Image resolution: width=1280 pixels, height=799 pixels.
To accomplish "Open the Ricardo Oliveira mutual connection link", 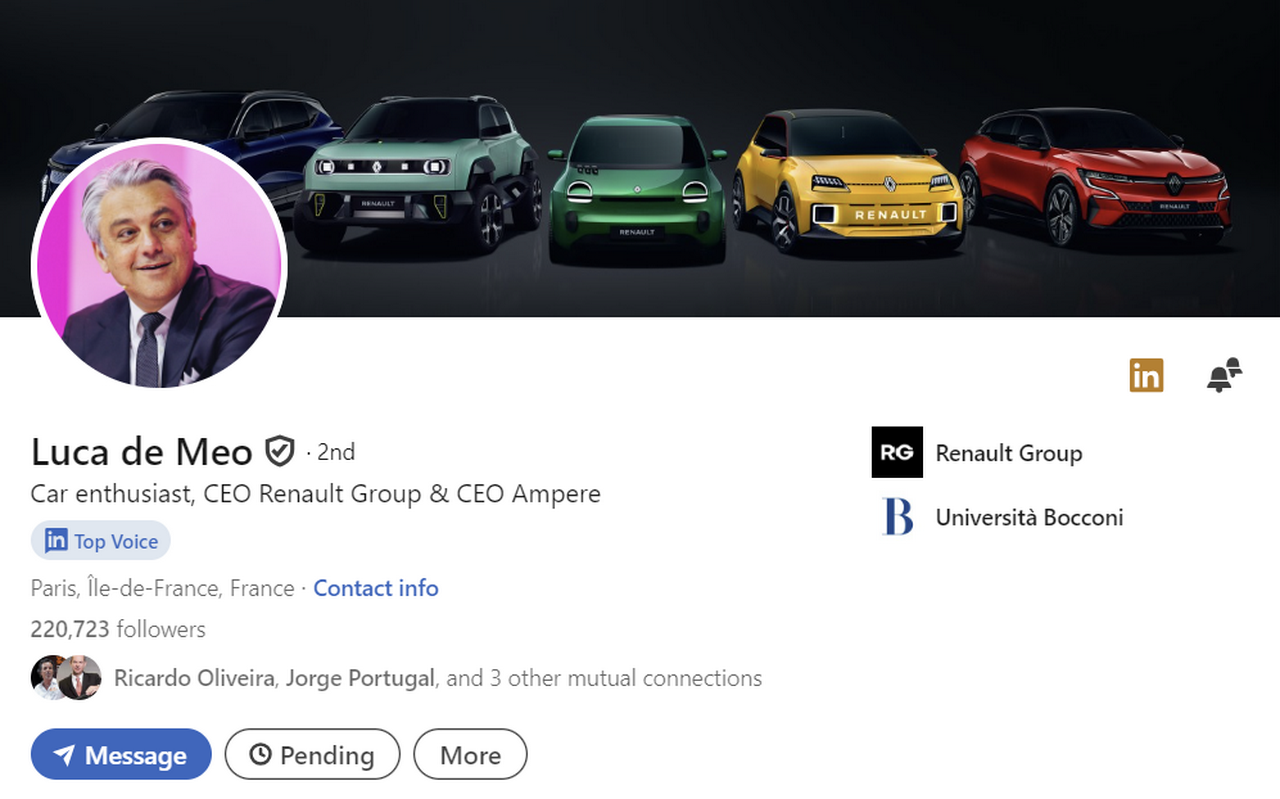I will pyautogui.click(x=194, y=678).
